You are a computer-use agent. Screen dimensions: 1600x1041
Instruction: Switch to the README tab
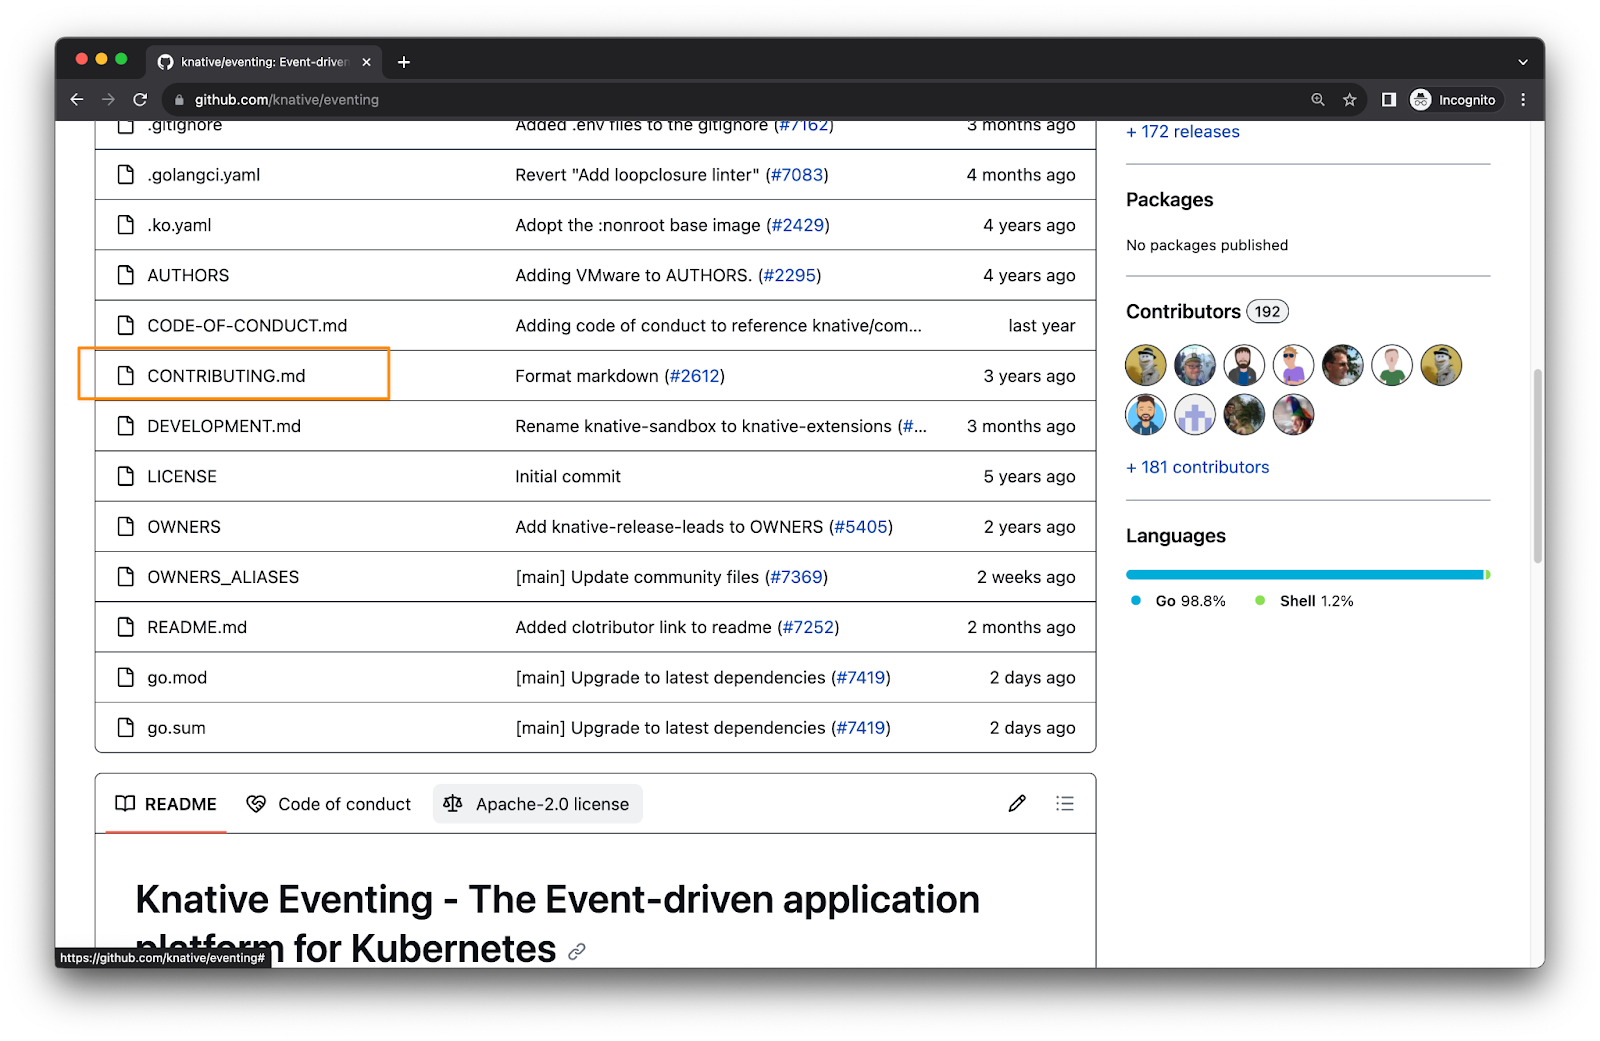click(166, 804)
